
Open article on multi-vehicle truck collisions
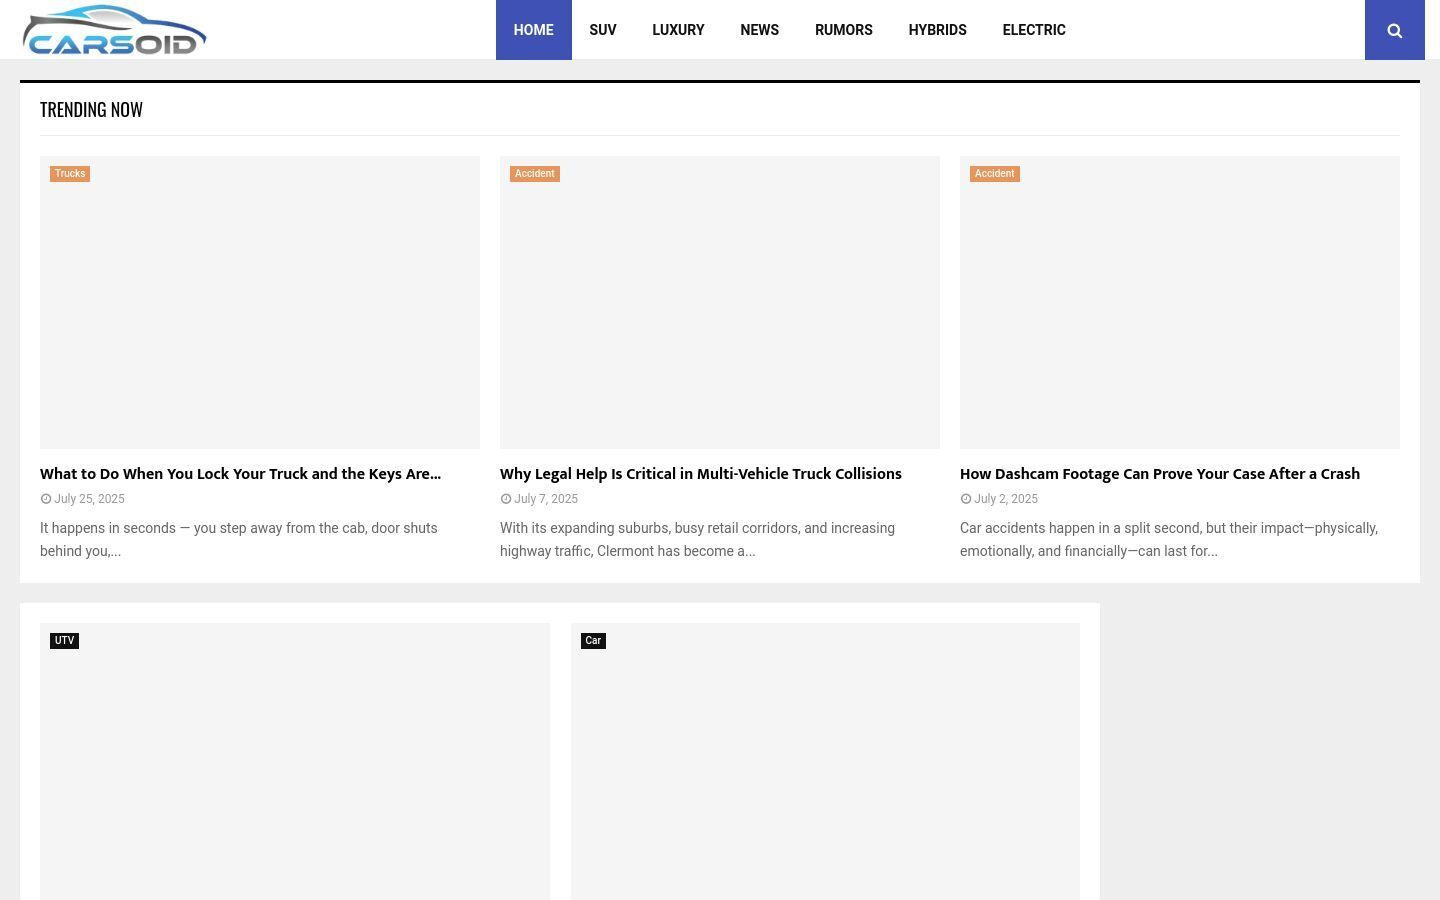click(700, 474)
